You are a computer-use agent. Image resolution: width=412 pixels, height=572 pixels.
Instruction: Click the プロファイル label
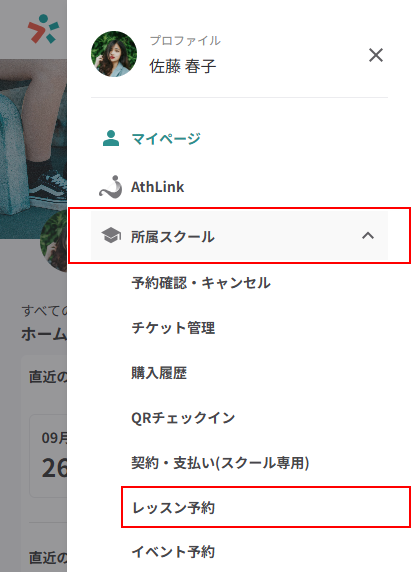[185, 40]
